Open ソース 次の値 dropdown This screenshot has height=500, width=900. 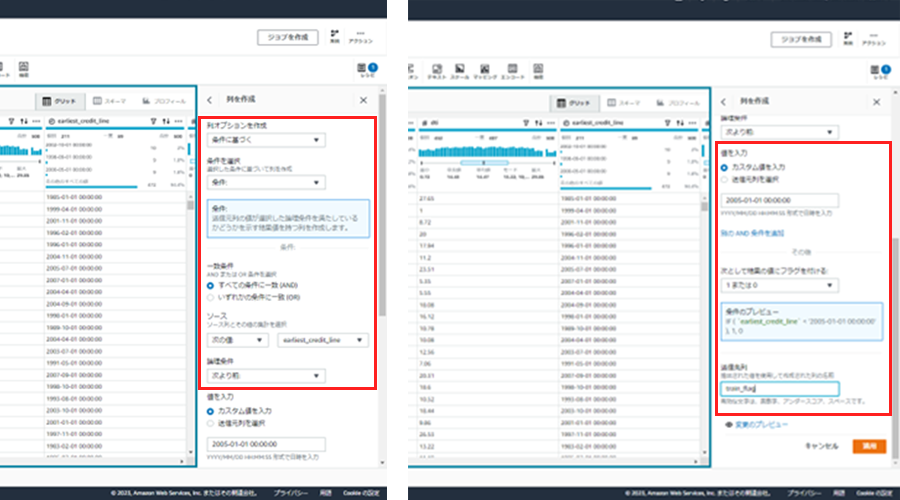(x=237, y=340)
